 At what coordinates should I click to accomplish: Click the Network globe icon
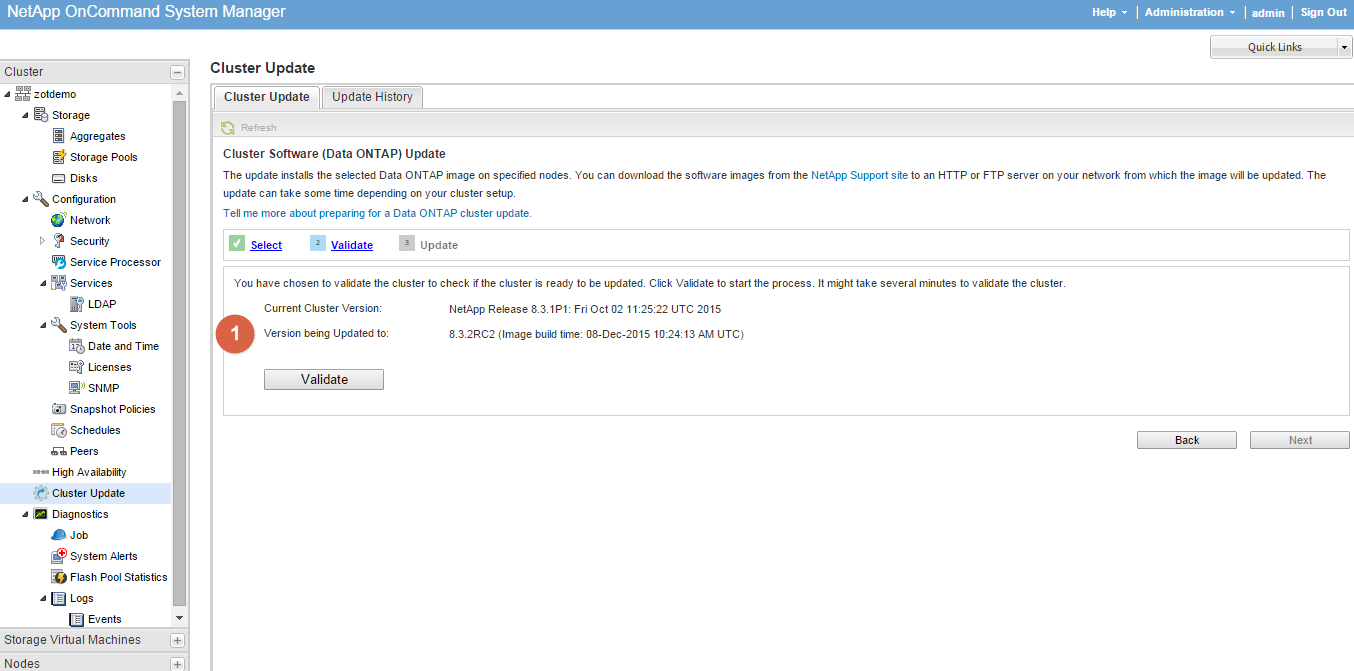tap(59, 220)
